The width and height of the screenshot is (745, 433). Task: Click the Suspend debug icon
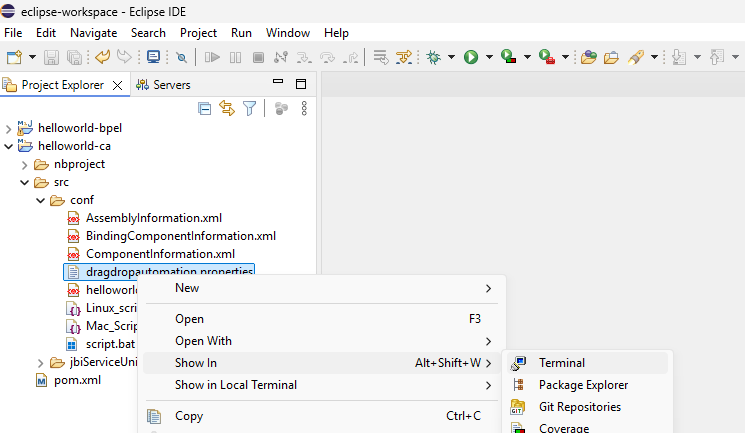(x=235, y=58)
